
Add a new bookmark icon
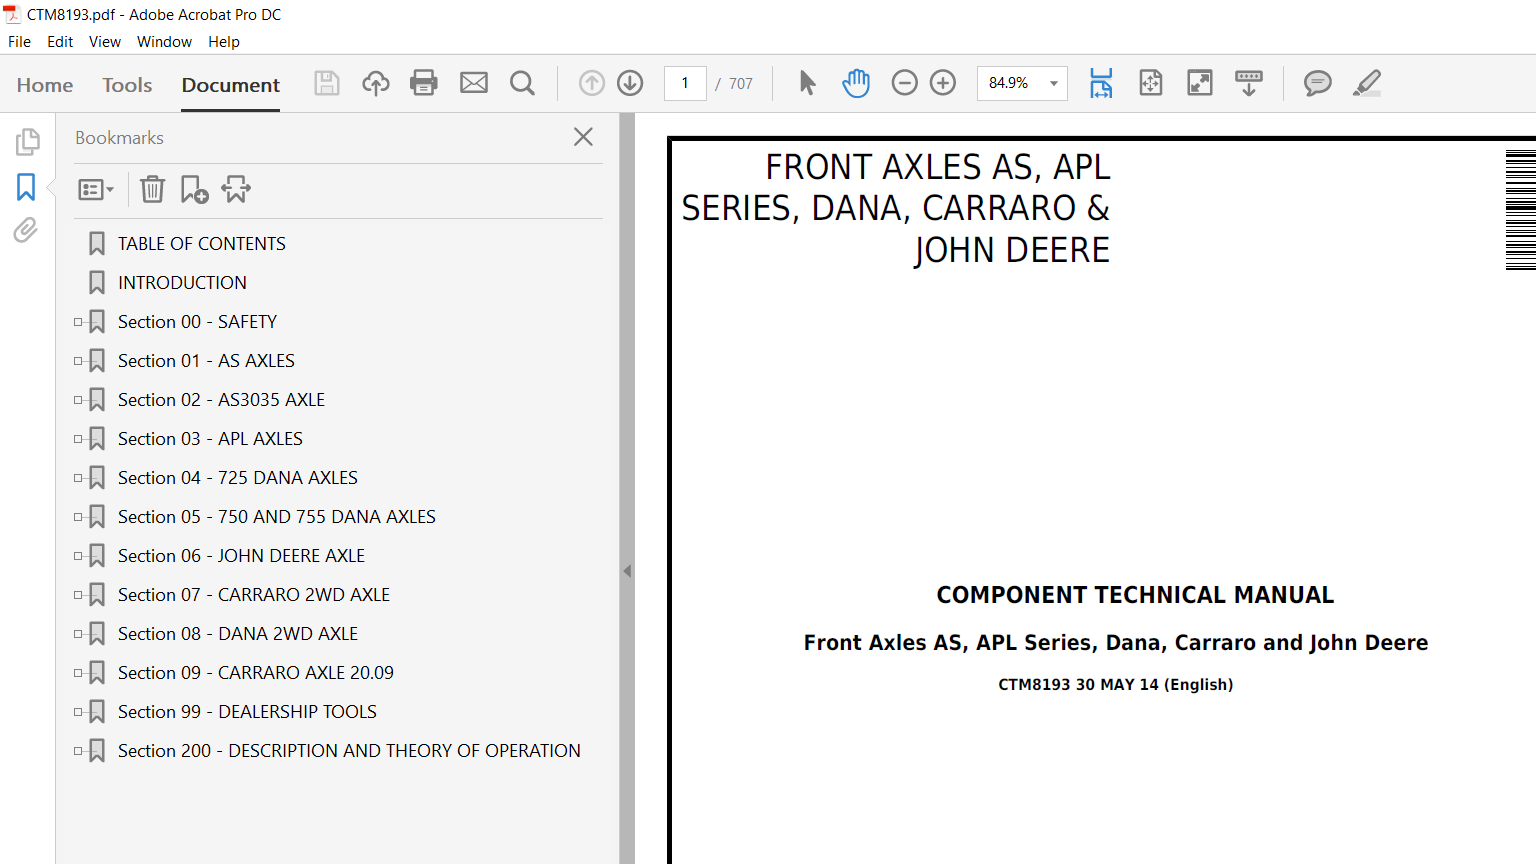tap(194, 189)
